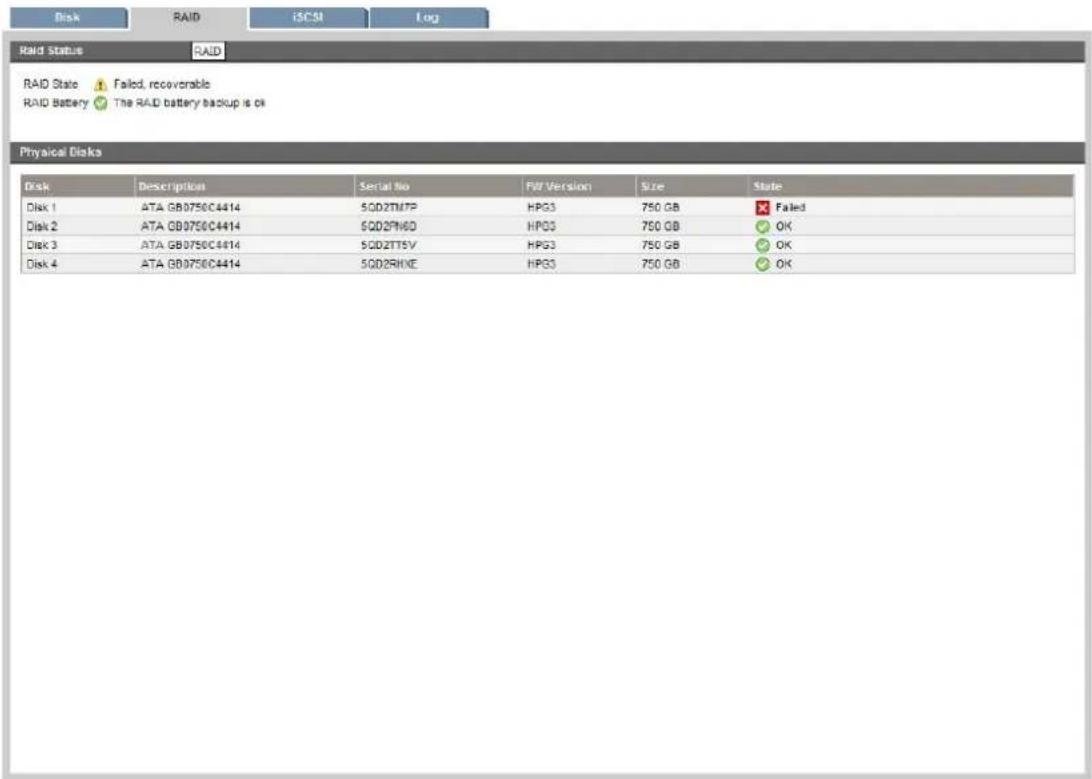The width and height of the screenshot is (1092, 779).
Task: Click the Failed state text of Disk 1
Action: point(790,207)
